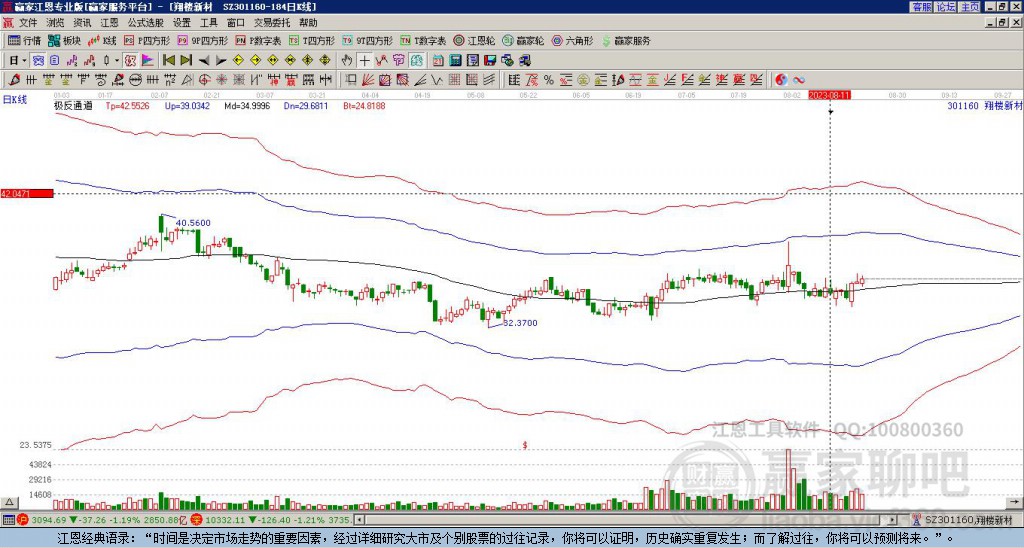Image resolution: width=1024 pixels, height=548 pixels.
Task: Click the 论坛 forum button
Action: point(946,7)
